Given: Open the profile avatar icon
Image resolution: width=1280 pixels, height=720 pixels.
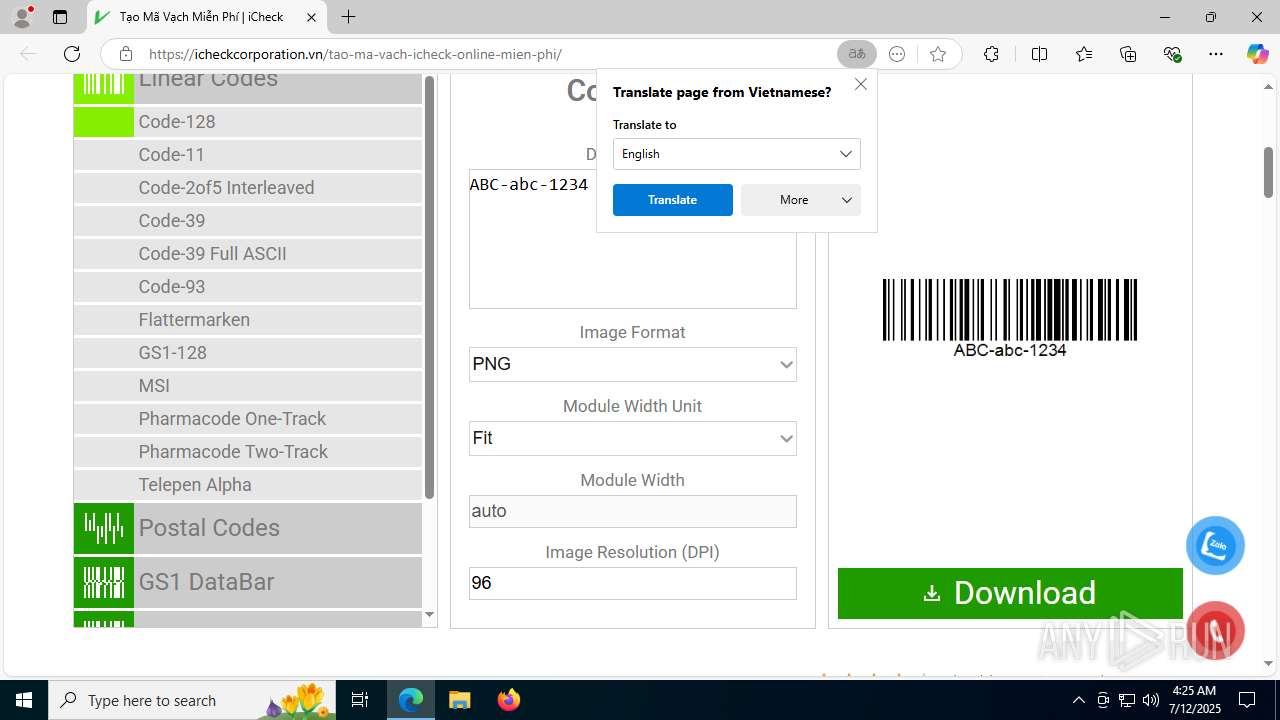Looking at the screenshot, I should click(x=22, y=17).
